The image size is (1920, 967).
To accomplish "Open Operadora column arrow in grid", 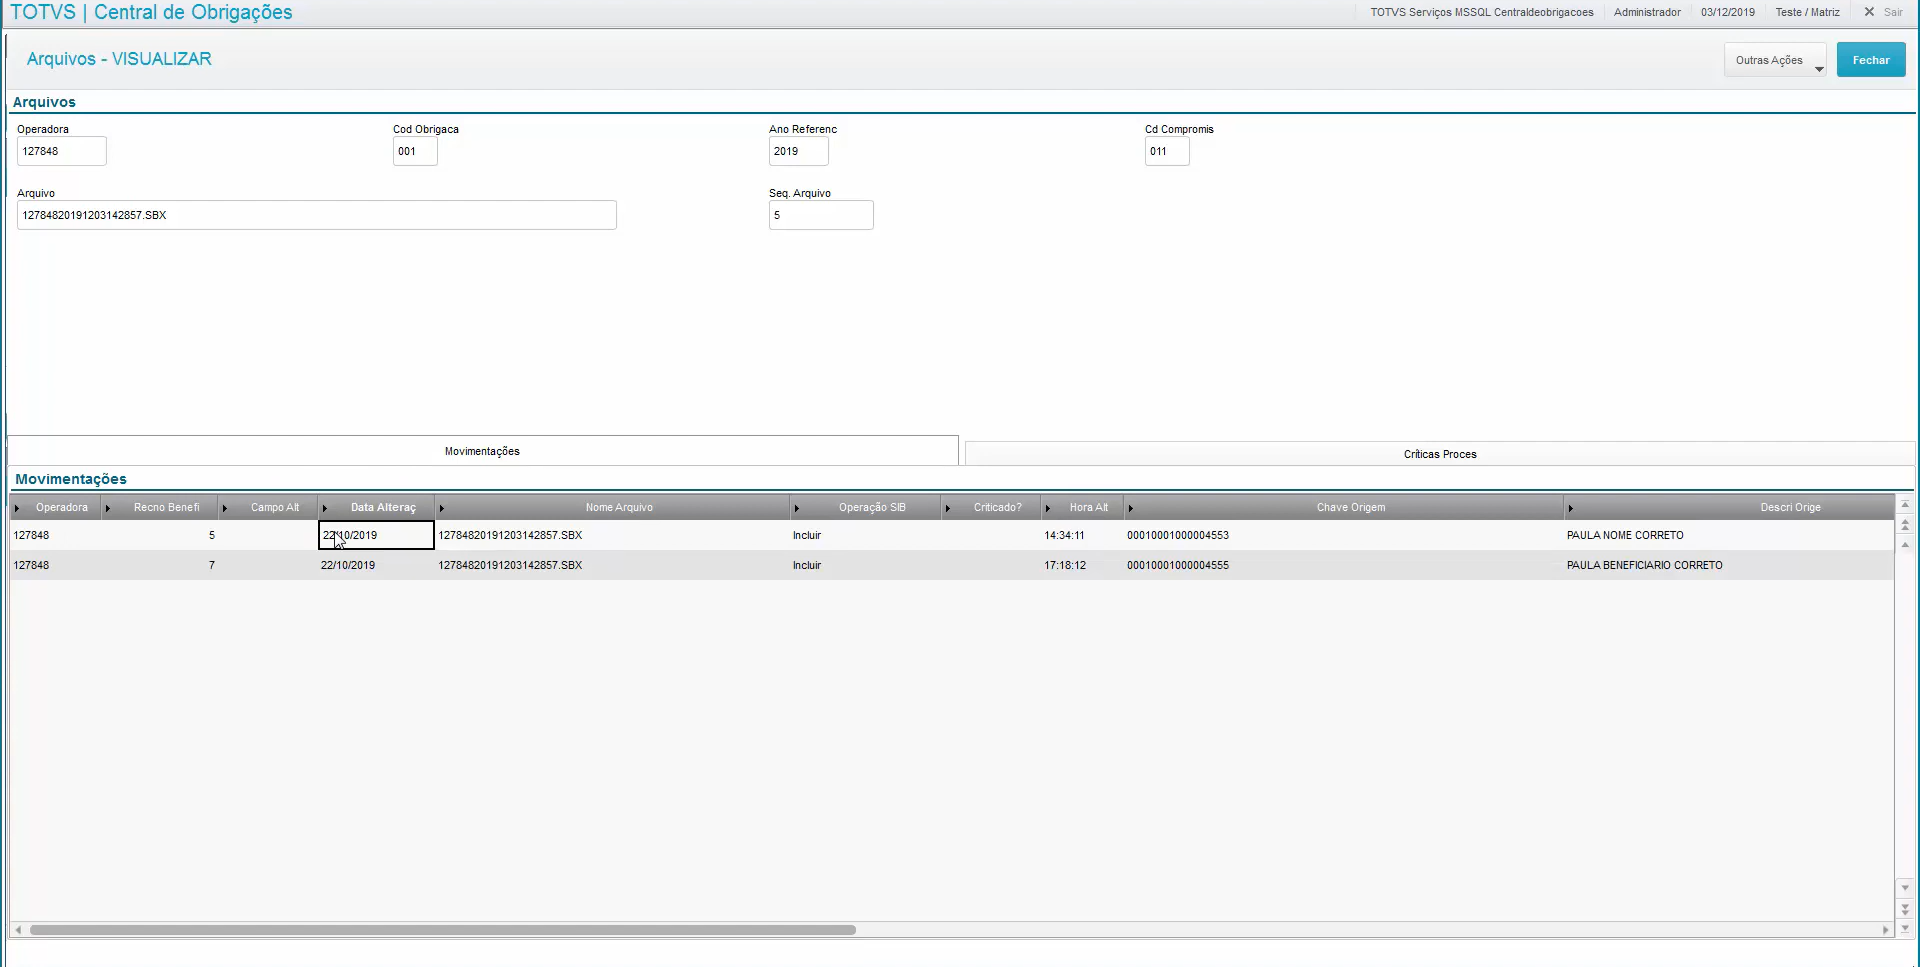I will click(x=17, y=508).
